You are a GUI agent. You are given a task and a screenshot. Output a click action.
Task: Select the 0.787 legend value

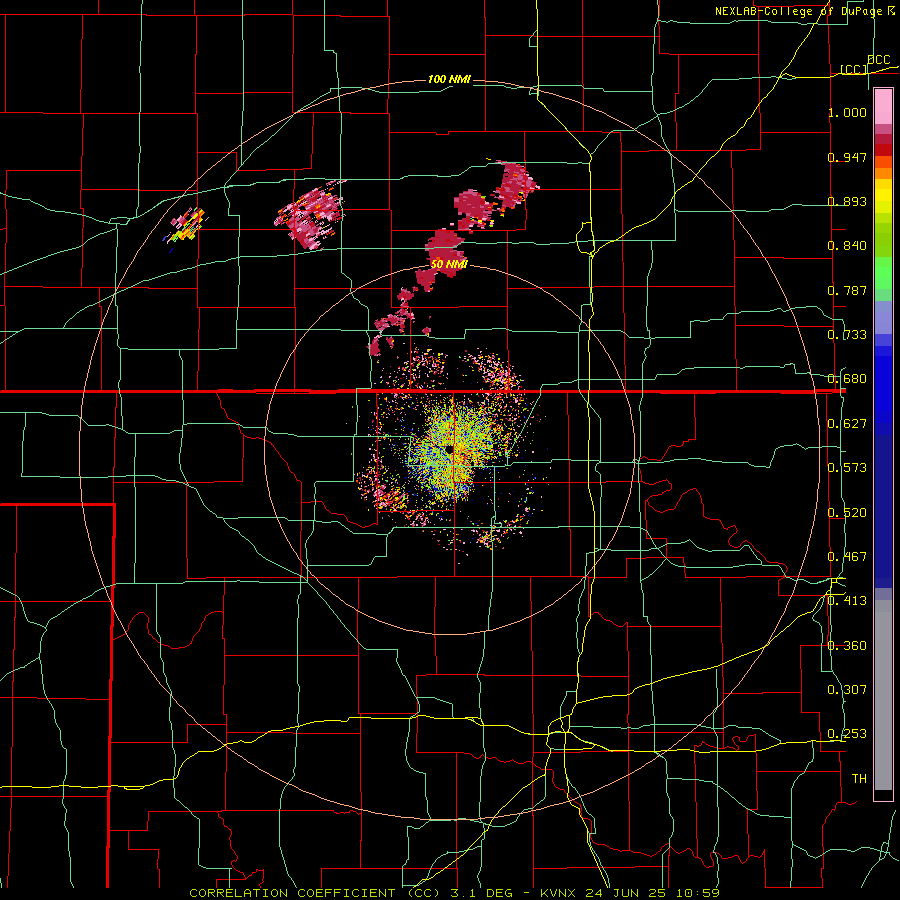click(847, 290)
